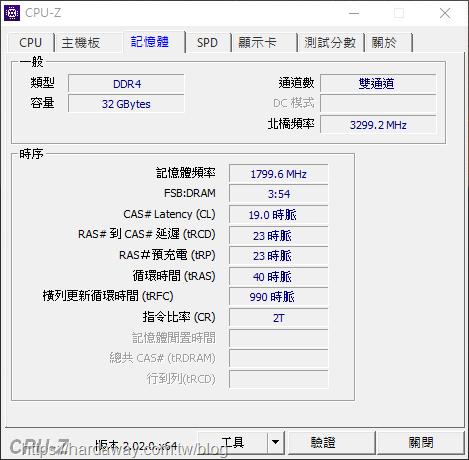Click the 循環時間 (tRAS) label
Screen dimensions: 469x460
174,276
